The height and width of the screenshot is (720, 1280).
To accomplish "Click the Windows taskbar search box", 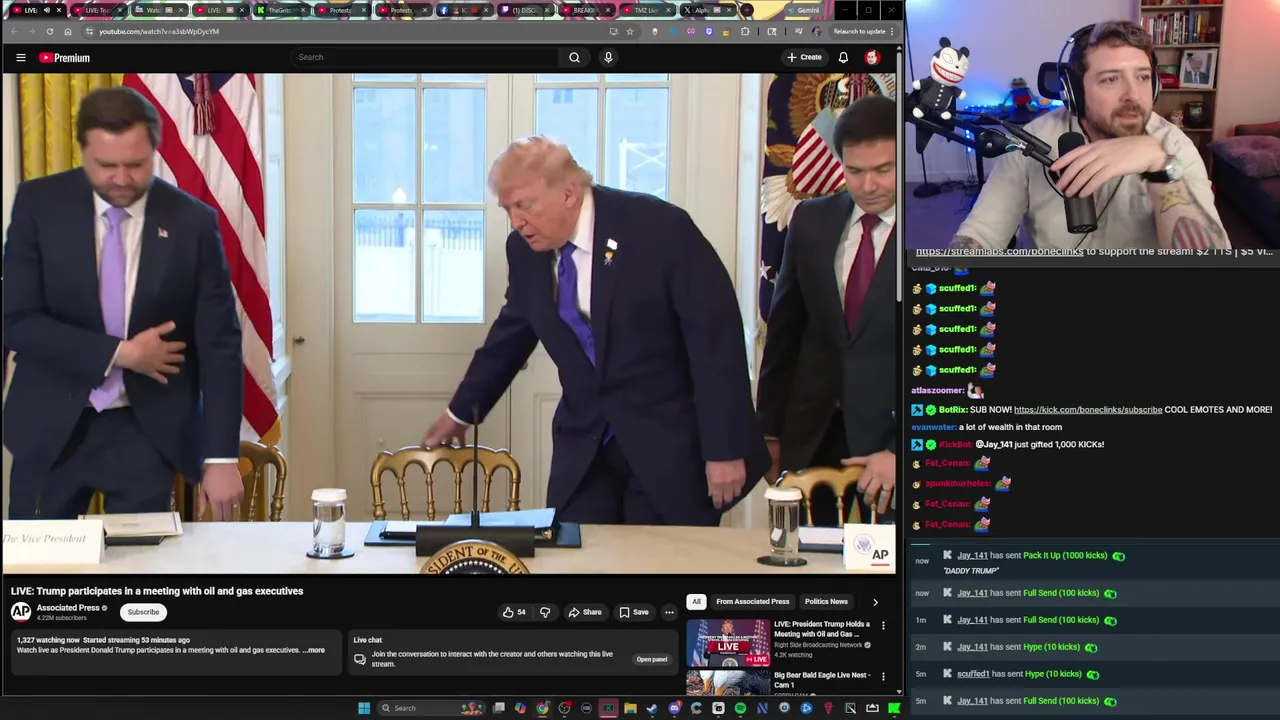I will [x=430, y=708].
